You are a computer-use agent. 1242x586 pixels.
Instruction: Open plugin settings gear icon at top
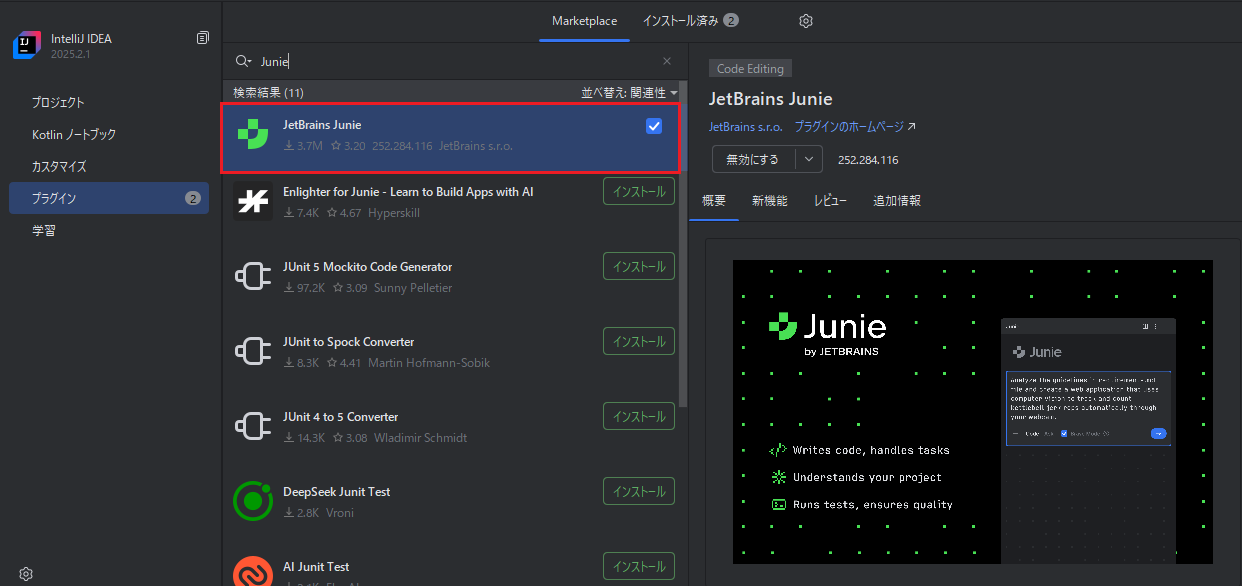coord(806,21)
